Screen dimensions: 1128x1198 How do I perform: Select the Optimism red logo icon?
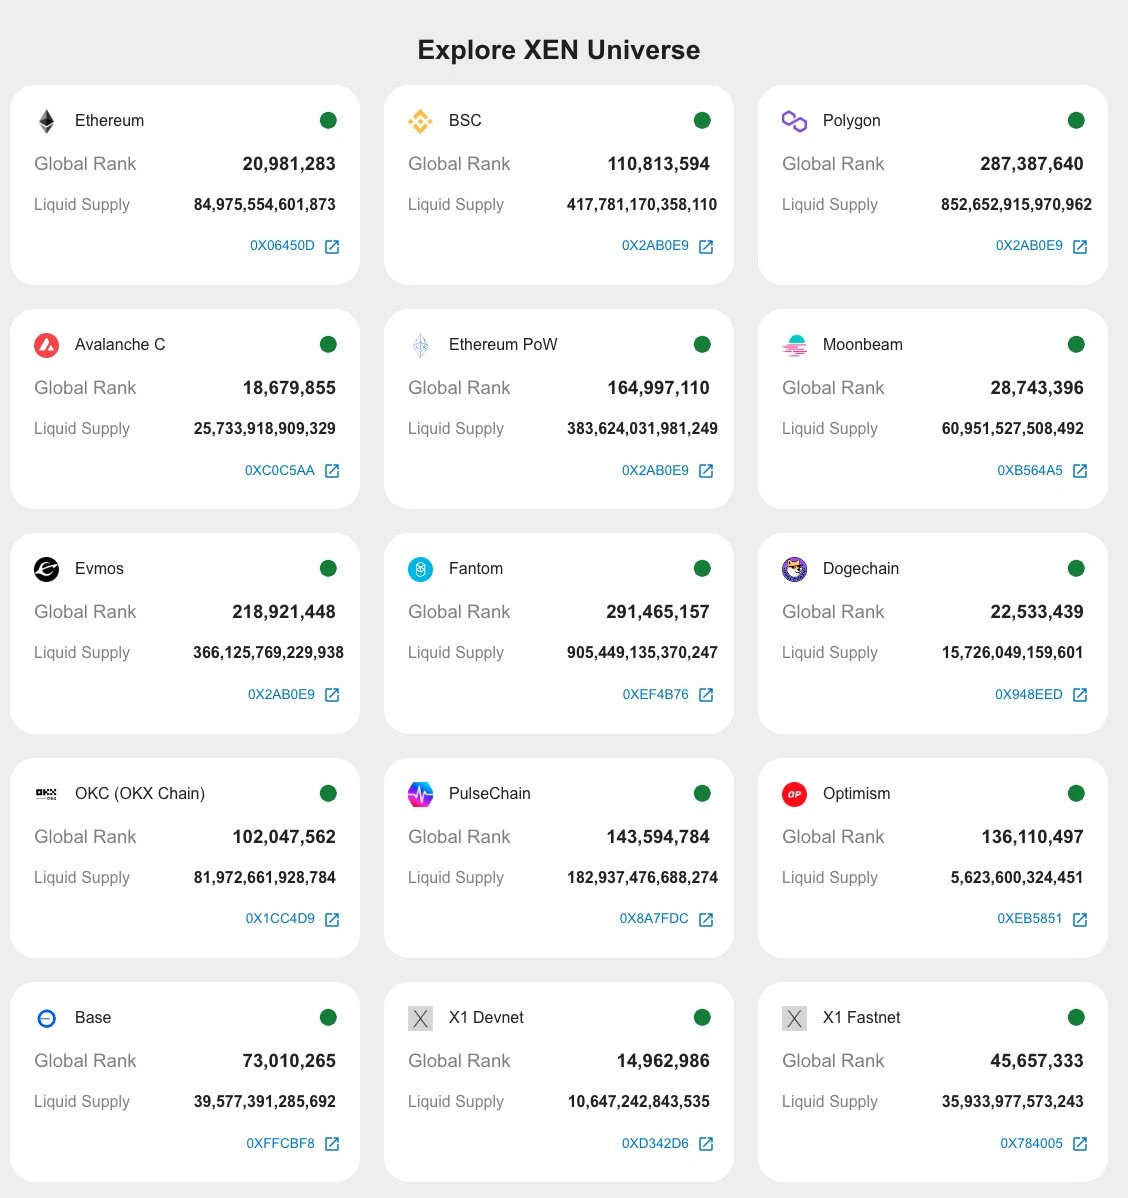(x=794, y=793)
